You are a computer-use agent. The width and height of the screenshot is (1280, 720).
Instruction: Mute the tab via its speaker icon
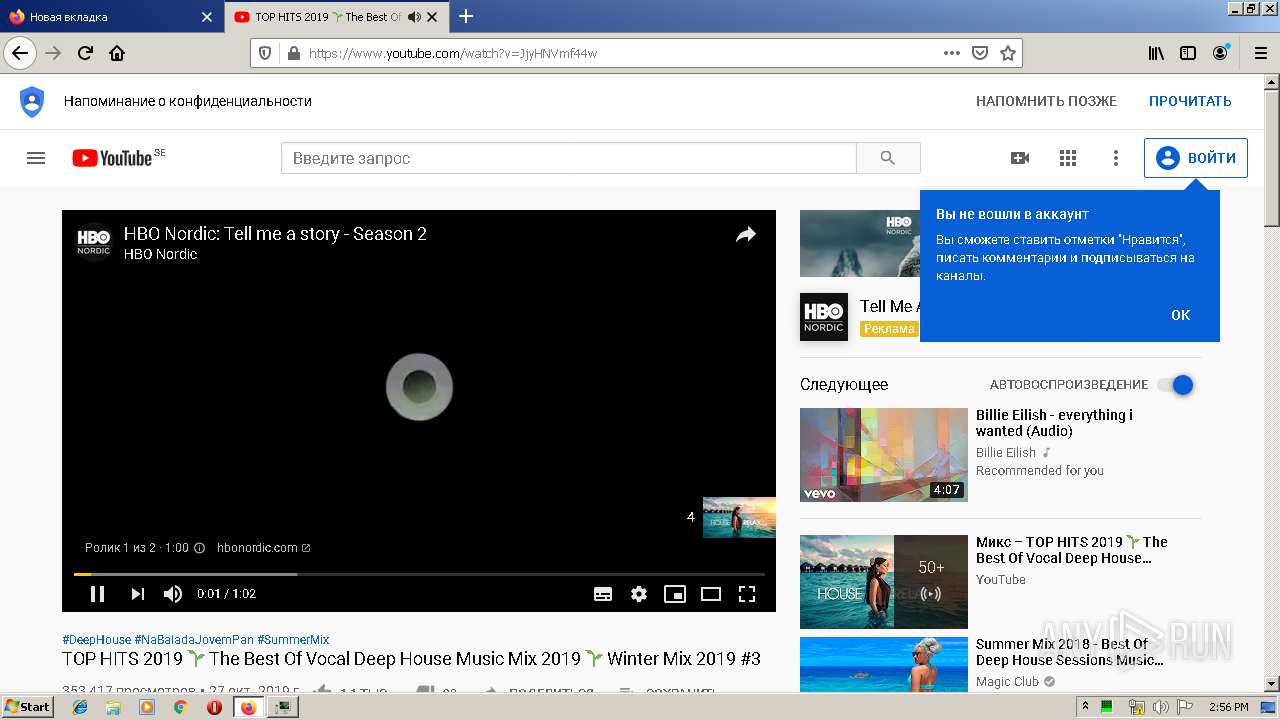tap(414, 17)
